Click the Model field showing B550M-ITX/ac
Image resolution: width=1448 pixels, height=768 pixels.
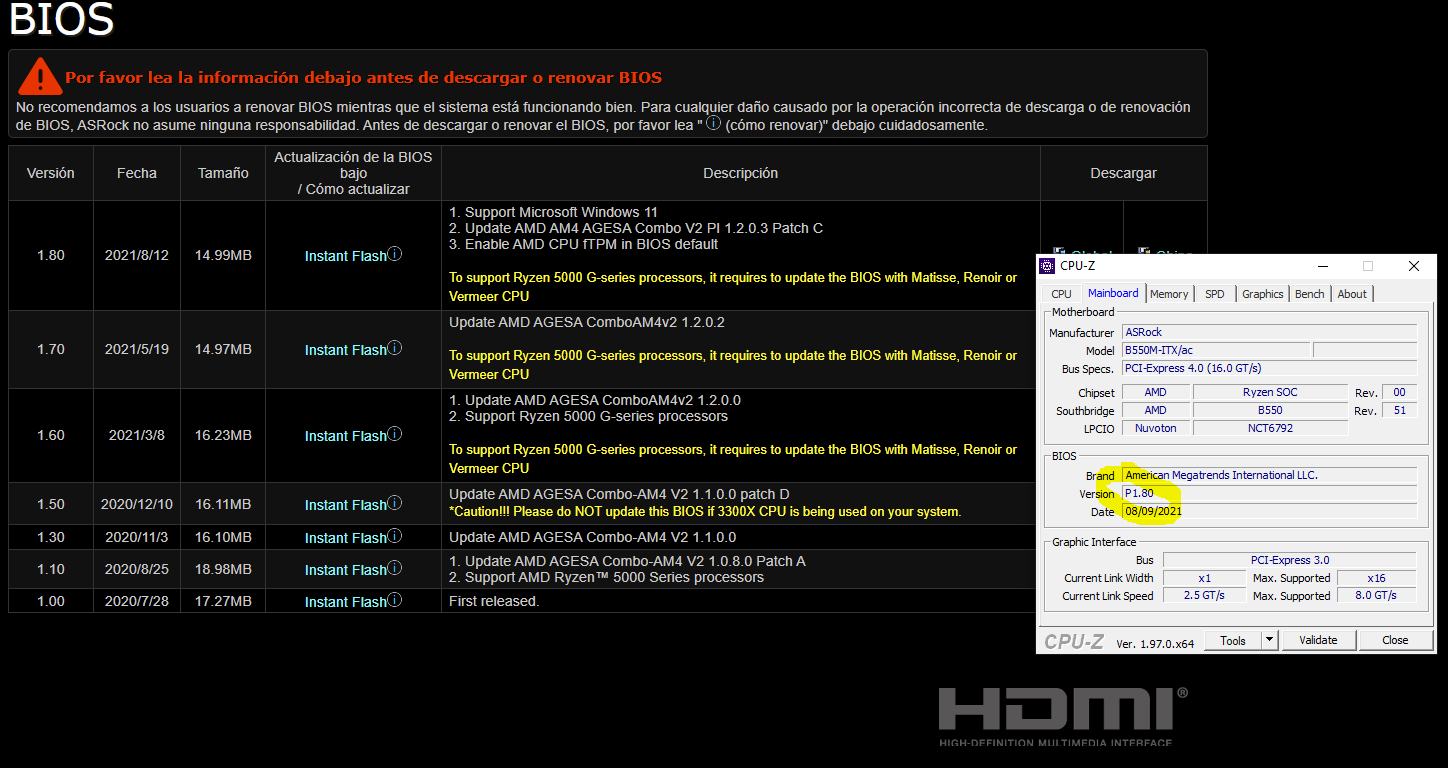coord(1215,350)
